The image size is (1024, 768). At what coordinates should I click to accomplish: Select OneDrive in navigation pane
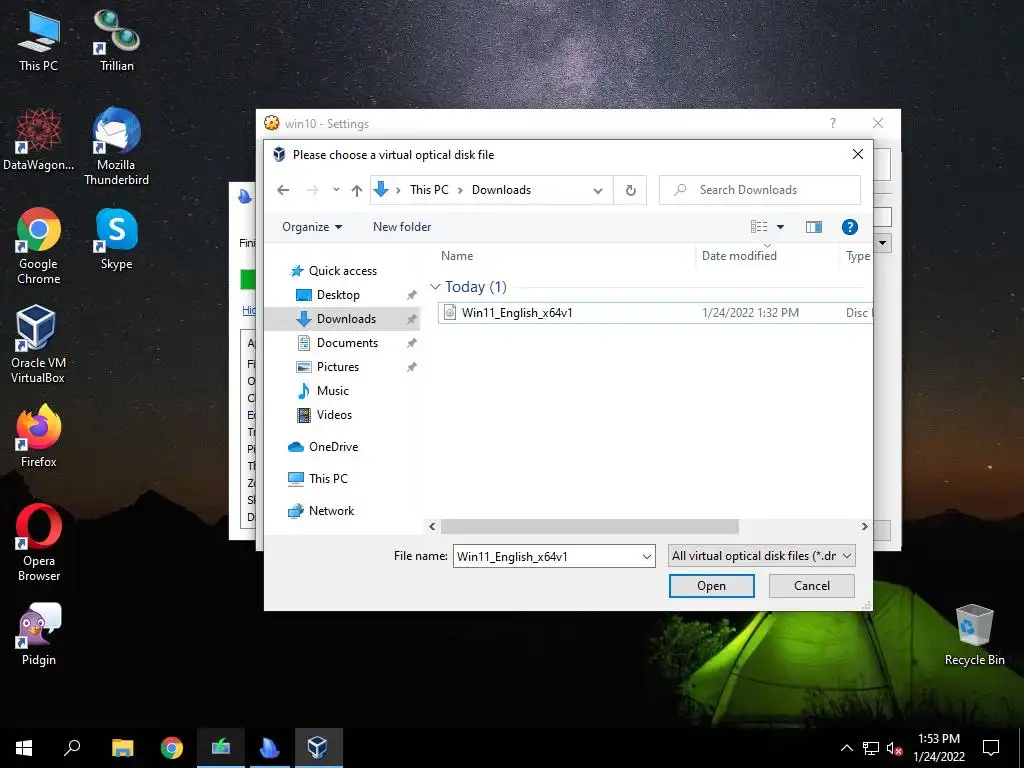pos(333,447)
